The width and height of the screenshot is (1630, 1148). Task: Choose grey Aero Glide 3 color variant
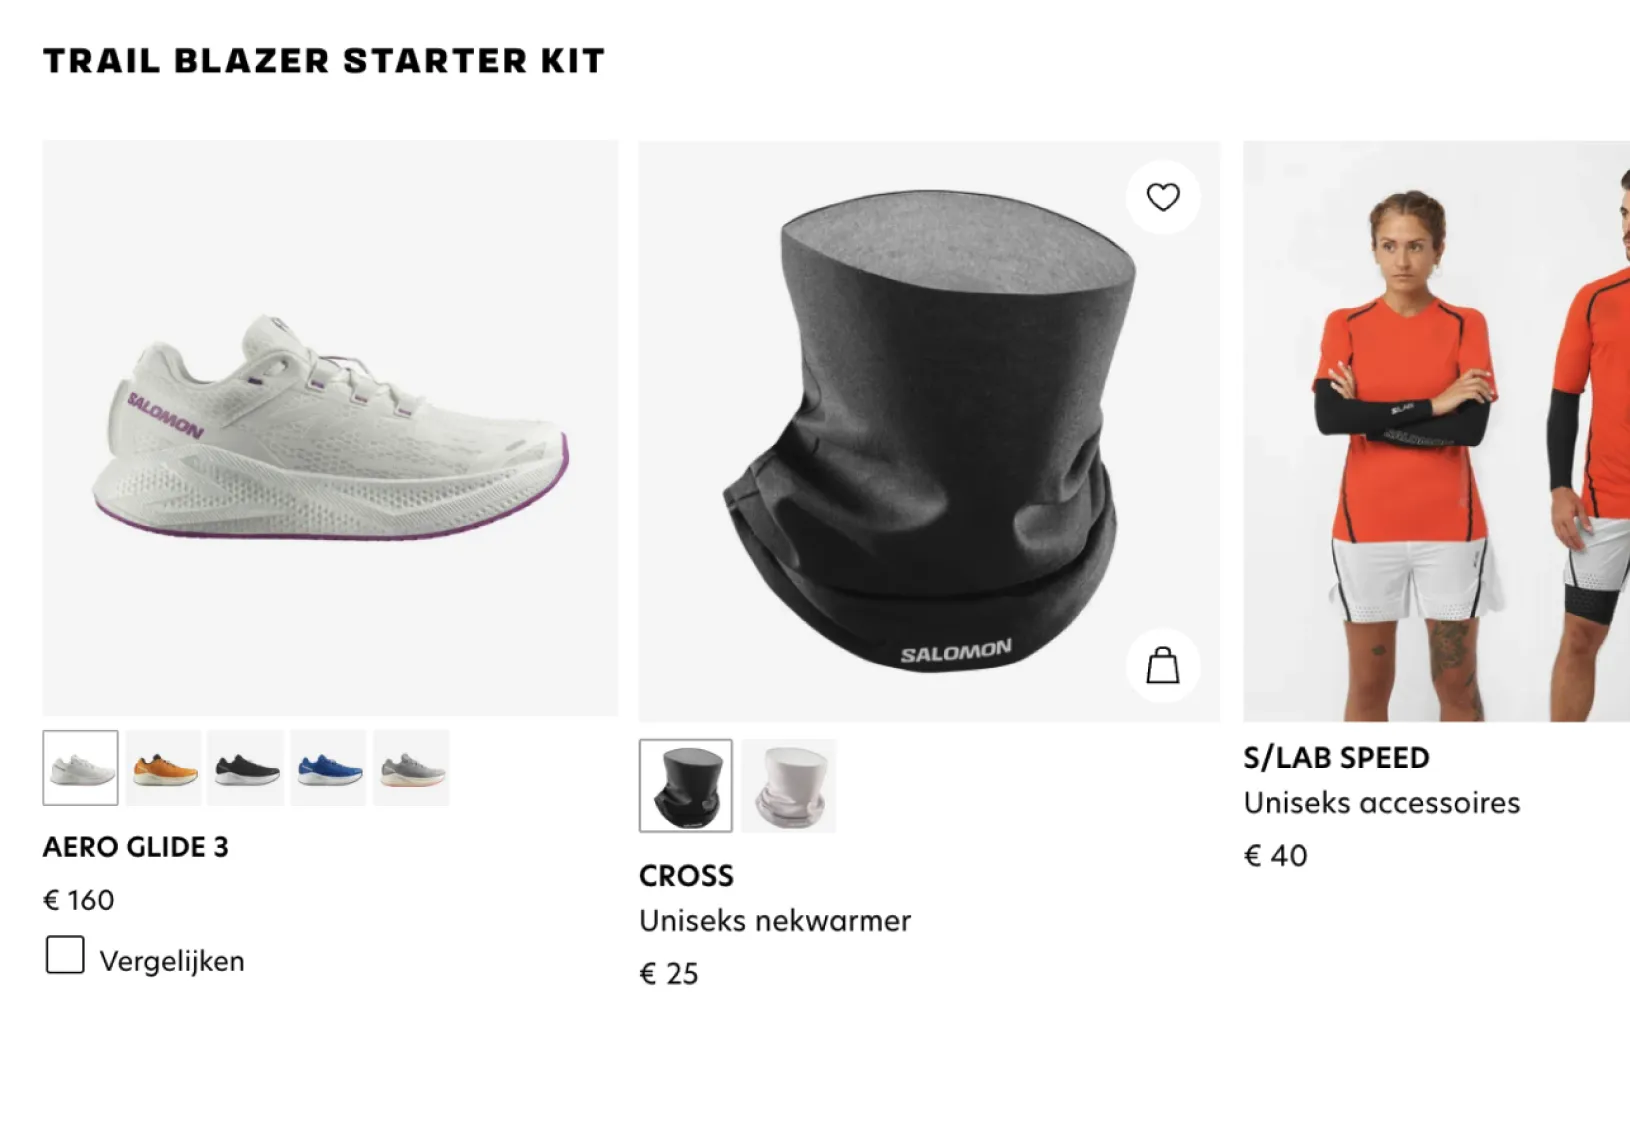(x=412, y=768)
